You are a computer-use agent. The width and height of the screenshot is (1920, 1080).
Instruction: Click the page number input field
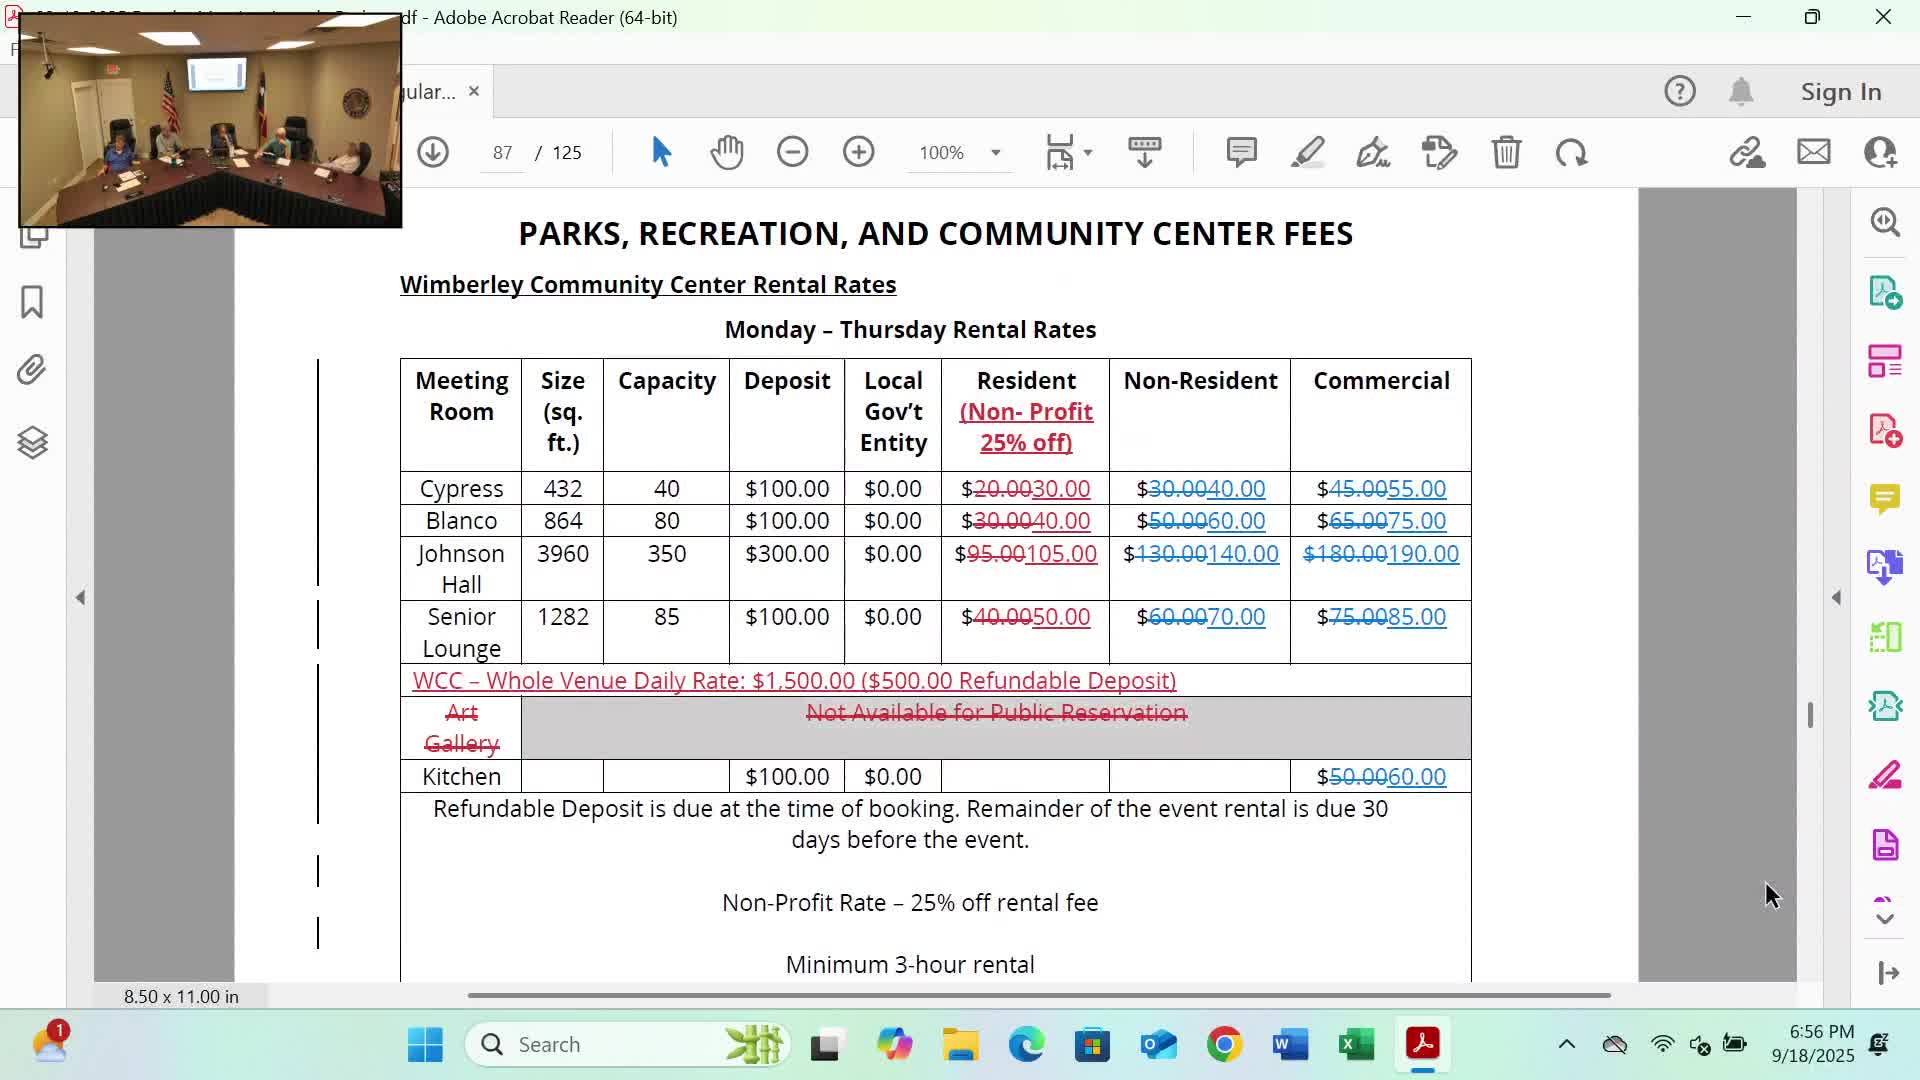click(x=502, y=152)
